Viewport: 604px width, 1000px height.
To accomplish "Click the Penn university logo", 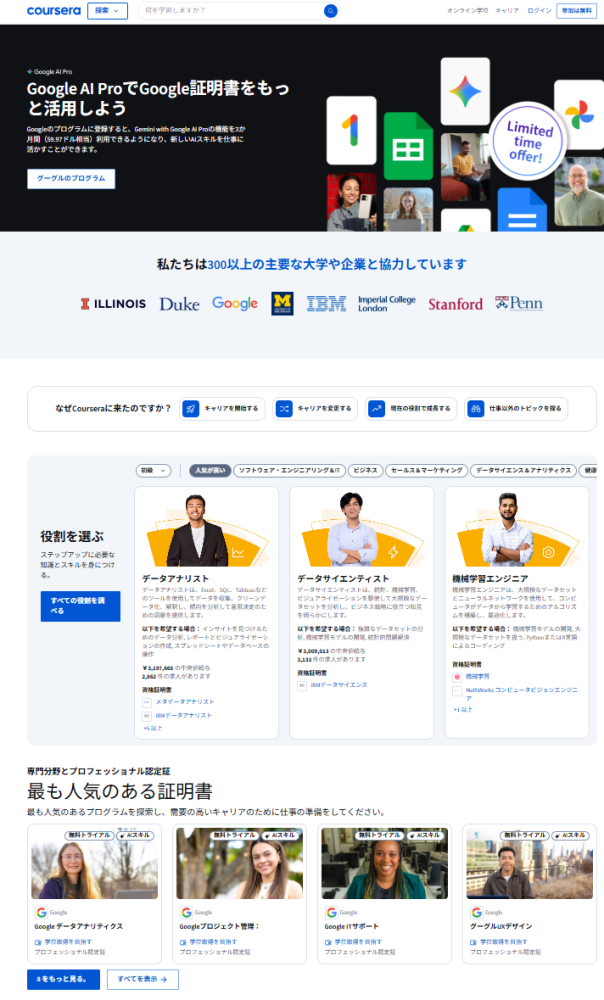I will click(519, 304).
